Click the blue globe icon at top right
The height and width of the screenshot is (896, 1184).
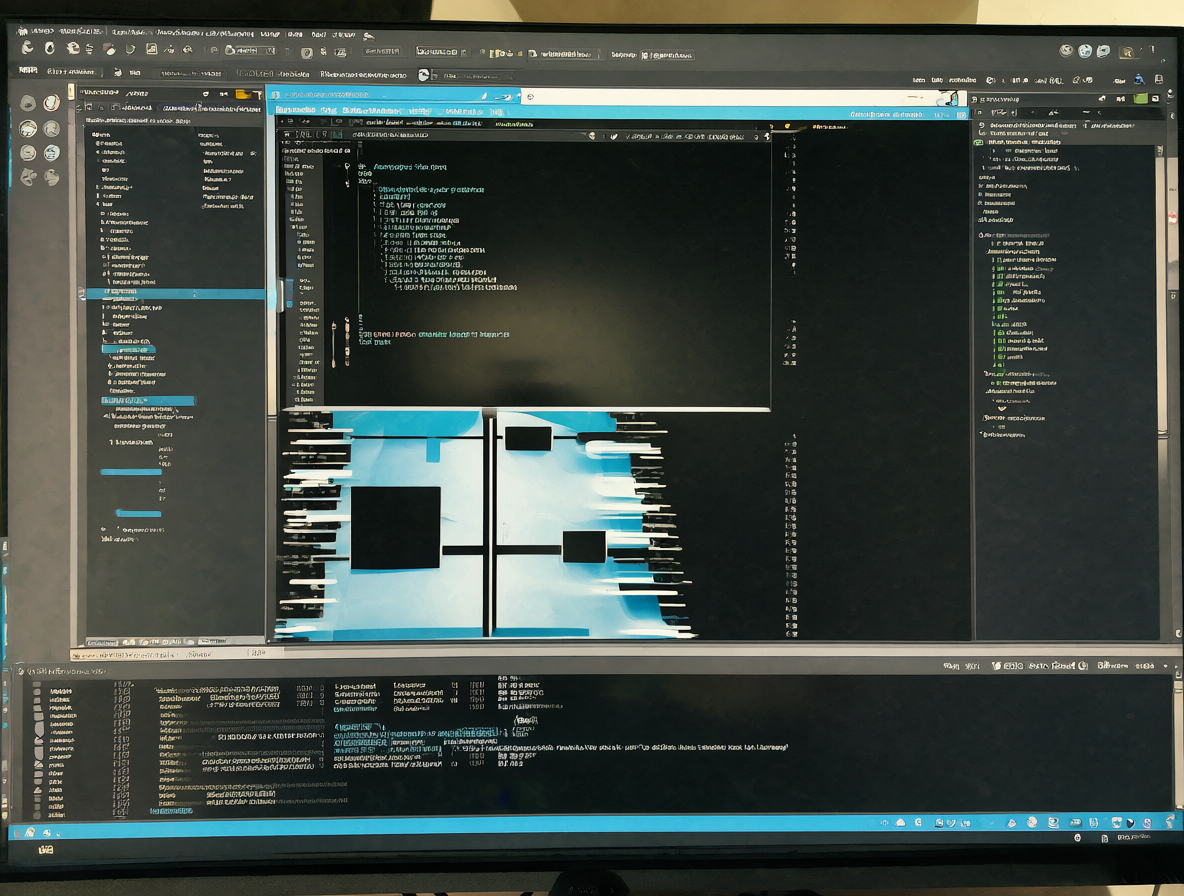1085,51
